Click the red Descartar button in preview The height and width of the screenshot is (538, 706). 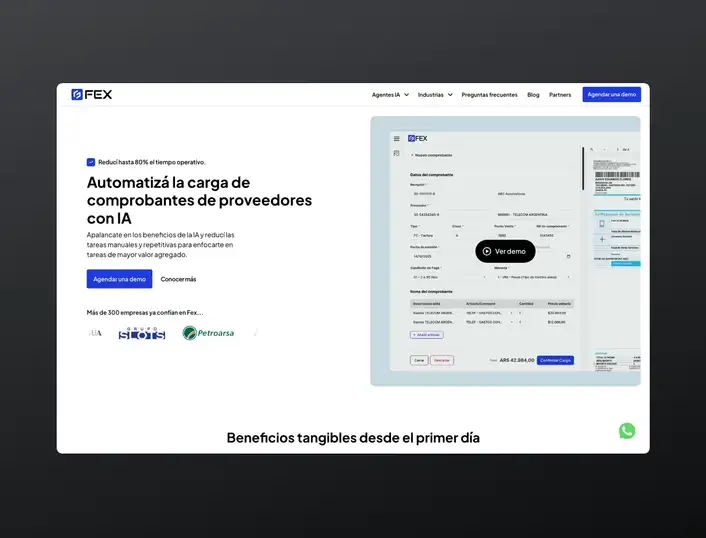pyautogui.click(x=442, y=360)
